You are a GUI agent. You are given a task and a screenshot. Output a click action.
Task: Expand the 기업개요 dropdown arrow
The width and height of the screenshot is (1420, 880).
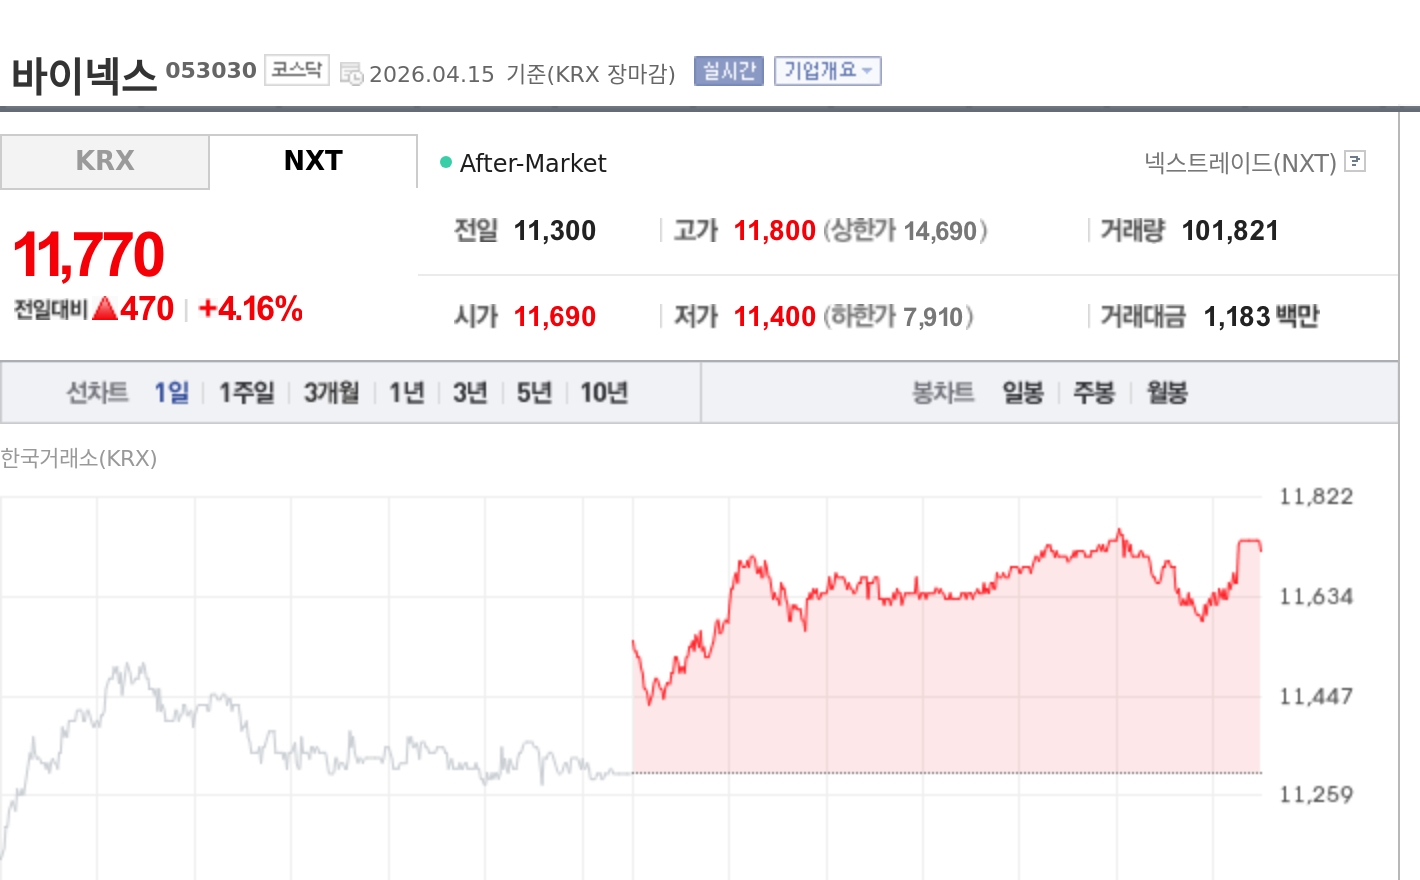click(x=866, y=70)
